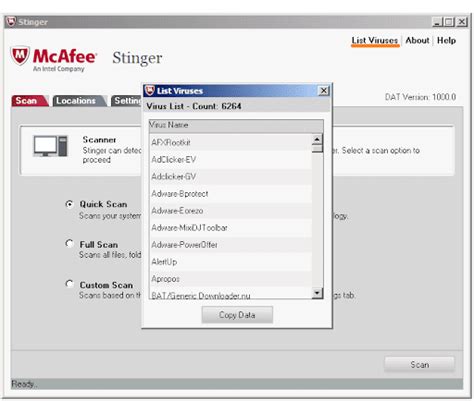Click the Copy Data button
The width and height of the screenshot is (474, 401).
237,315
